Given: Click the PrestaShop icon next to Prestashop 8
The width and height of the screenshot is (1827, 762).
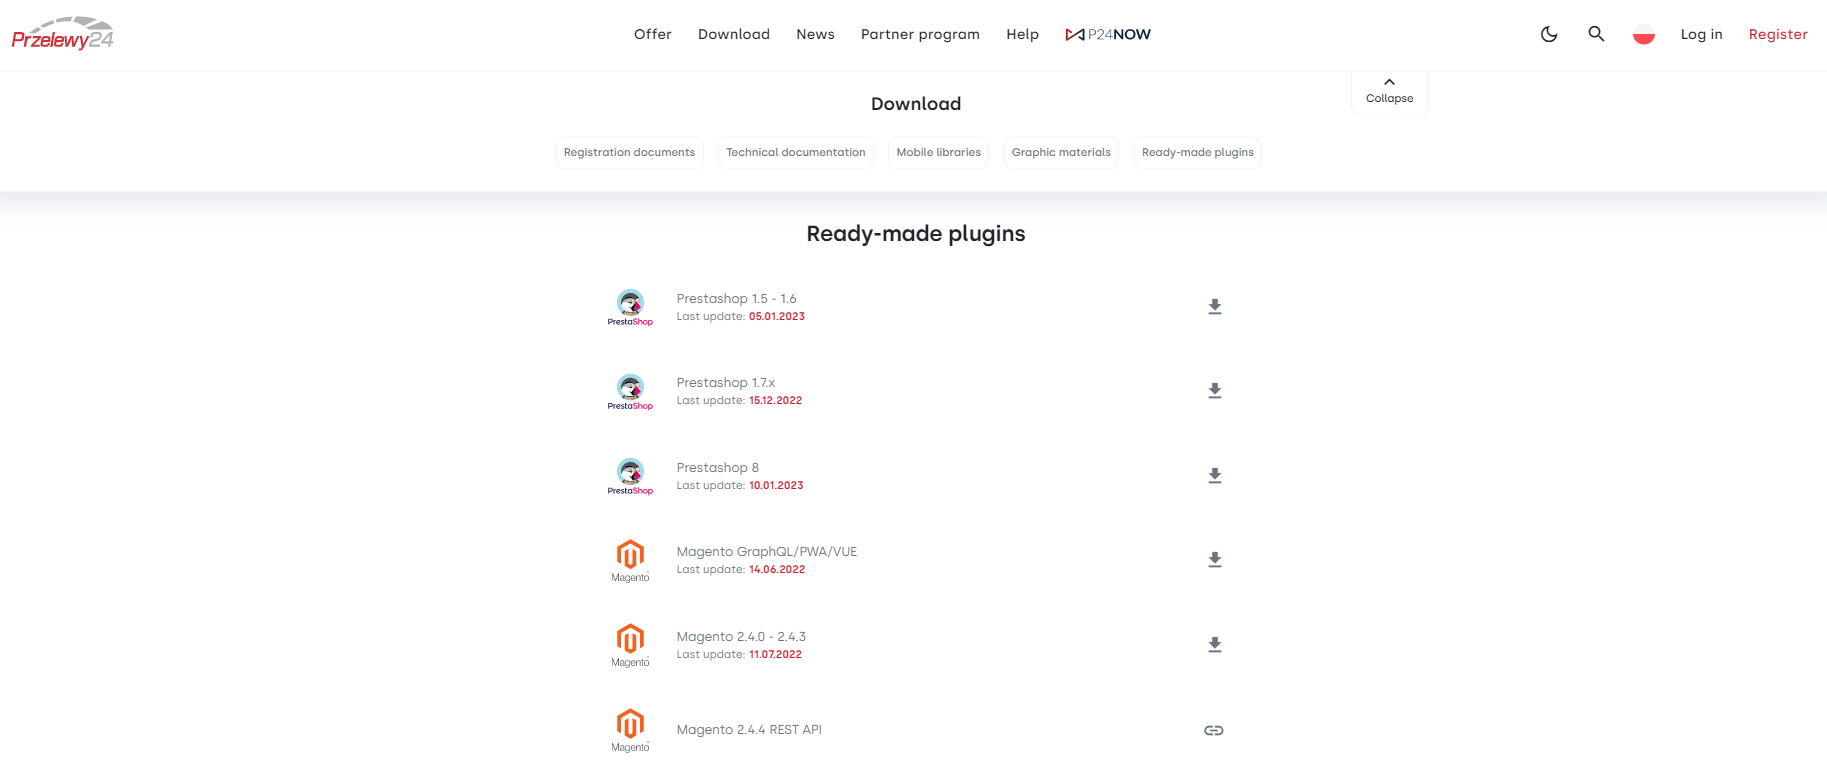Looking at the screenshot, I should pyautogui.click(x=630, y=475).
